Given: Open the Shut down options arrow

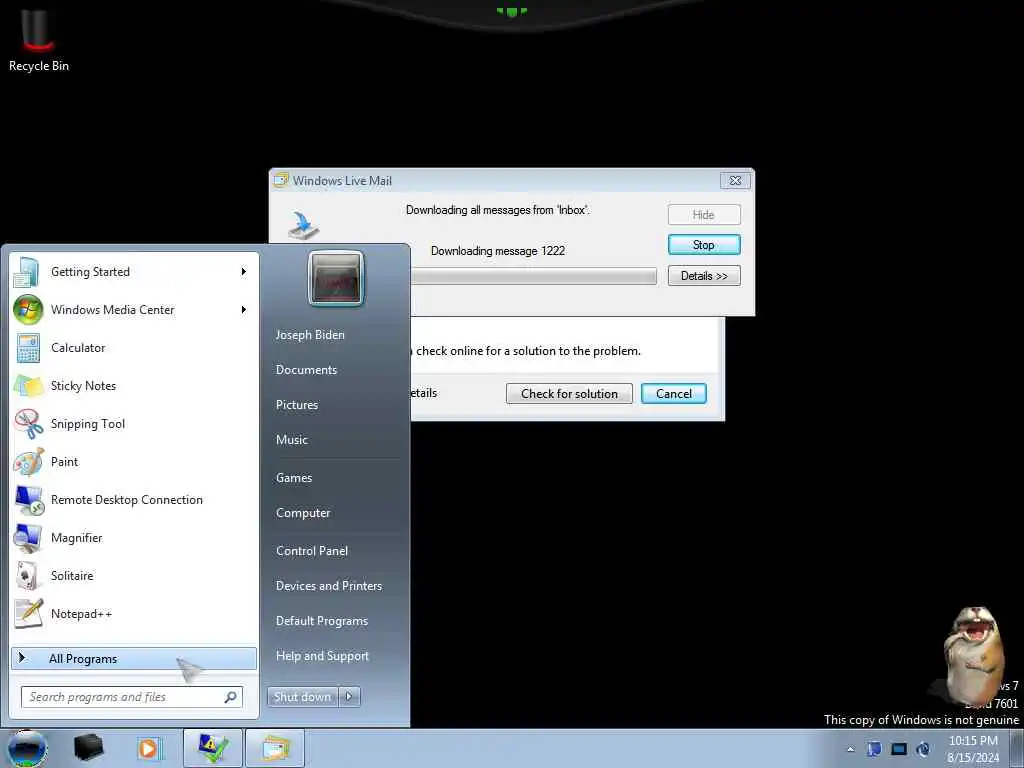Looking at the screenshot, I should click(349, 697).
